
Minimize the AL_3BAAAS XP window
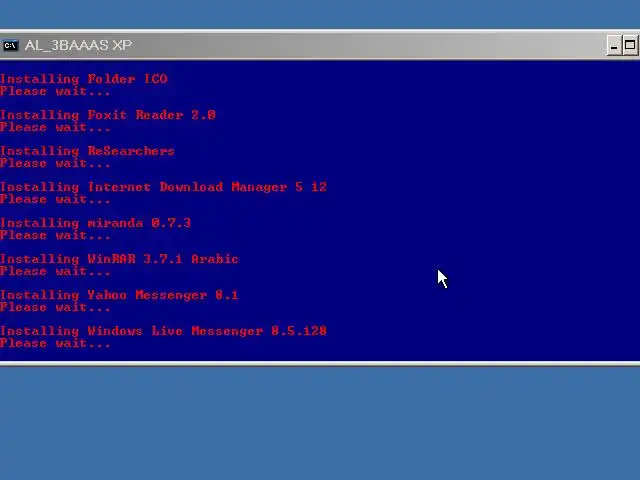pyautogui.click(x=613, y=45)
